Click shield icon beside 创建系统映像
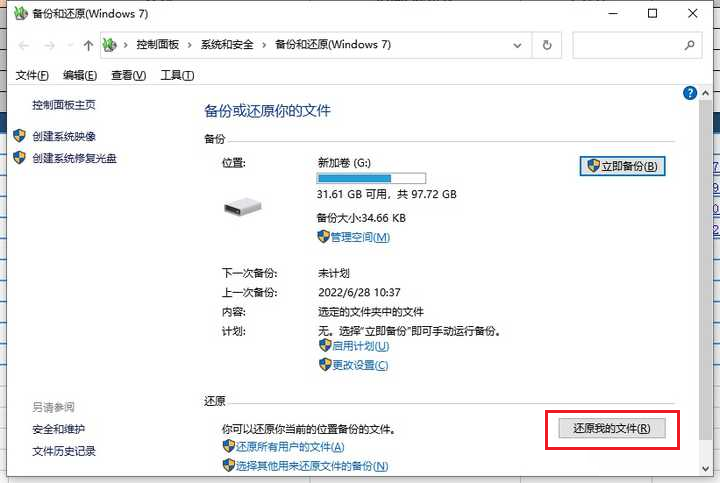720x483 pixels. 19,136
